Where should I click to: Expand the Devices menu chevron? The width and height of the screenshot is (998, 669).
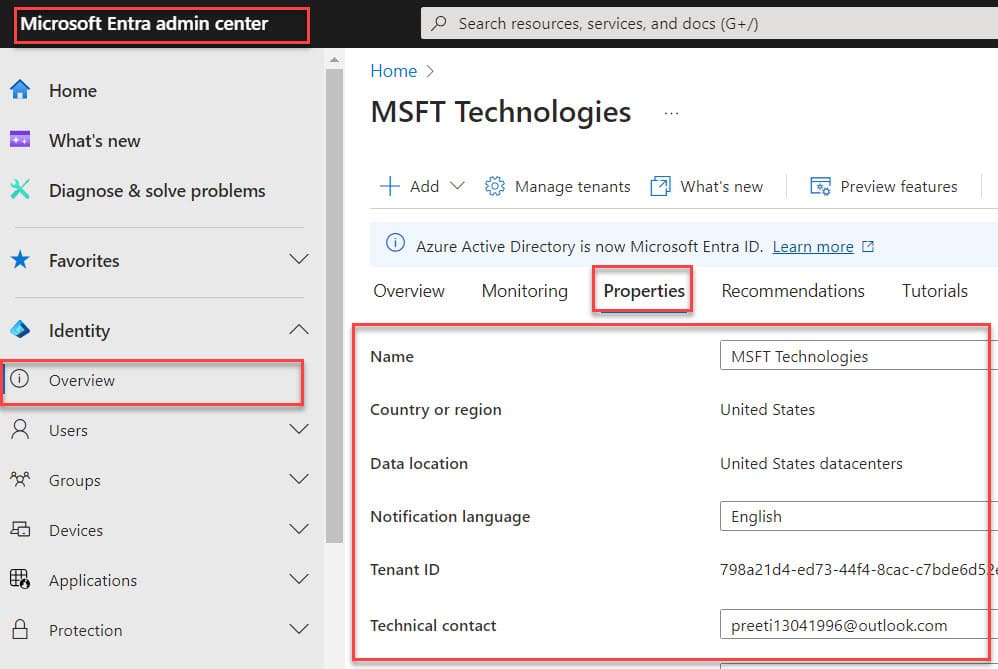click(x=299, y=529)
